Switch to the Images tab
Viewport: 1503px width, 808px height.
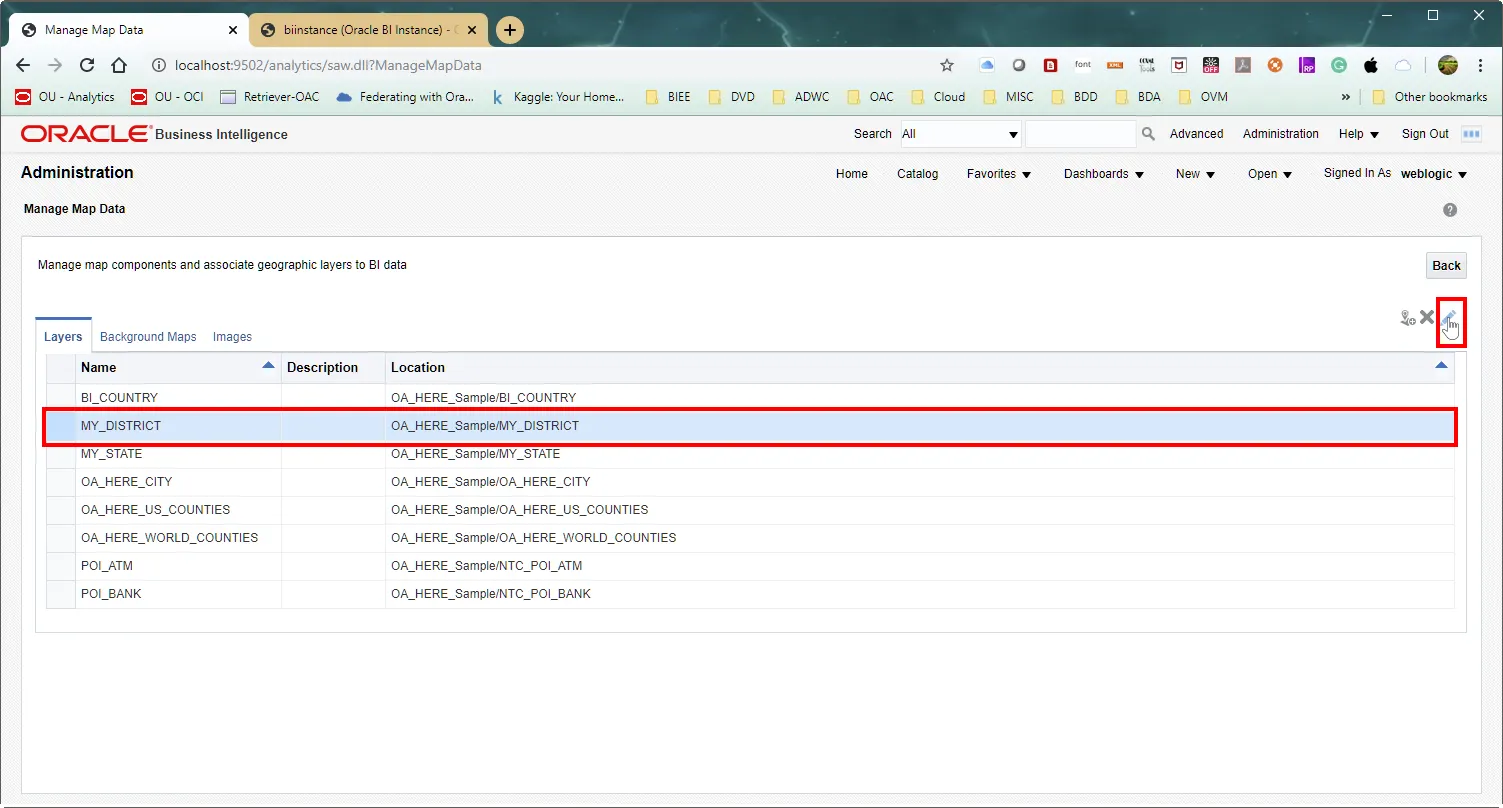(x=232, y=337)
